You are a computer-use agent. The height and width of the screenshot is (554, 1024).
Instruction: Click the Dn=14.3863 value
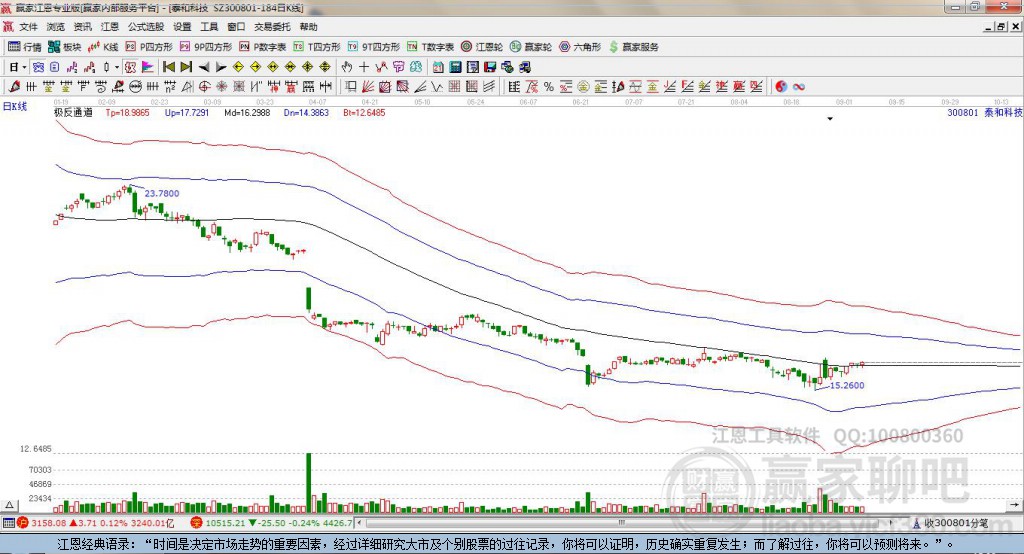coord(306,113)
